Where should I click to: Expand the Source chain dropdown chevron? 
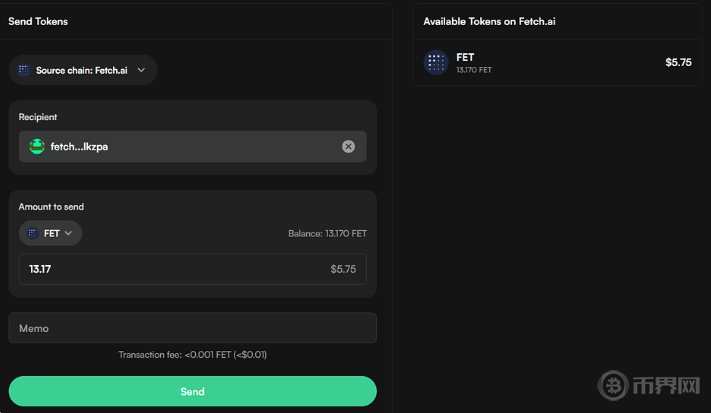tap(141, 70)
